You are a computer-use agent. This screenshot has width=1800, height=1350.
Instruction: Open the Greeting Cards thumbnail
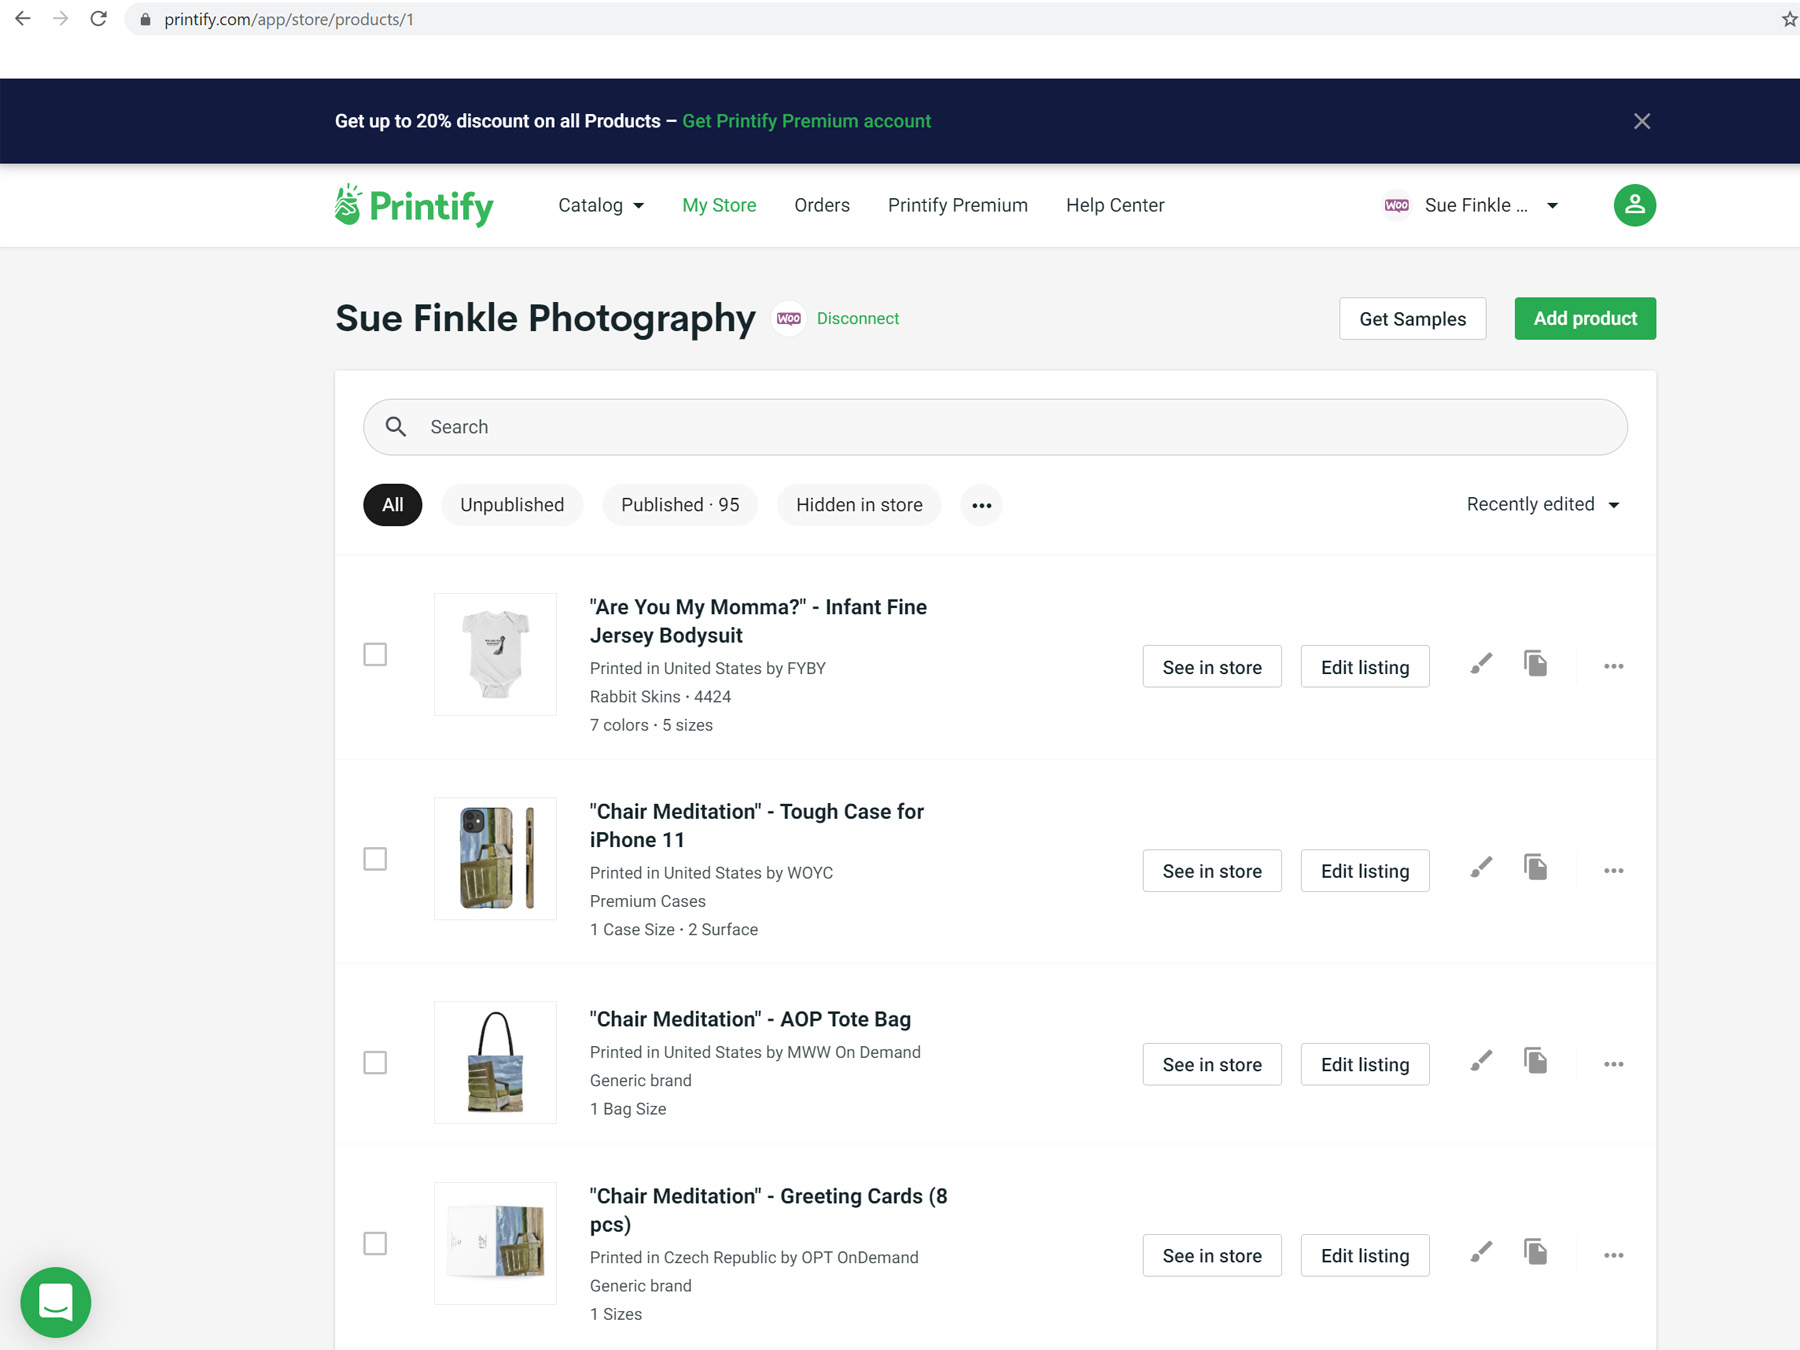point(495,1243)
